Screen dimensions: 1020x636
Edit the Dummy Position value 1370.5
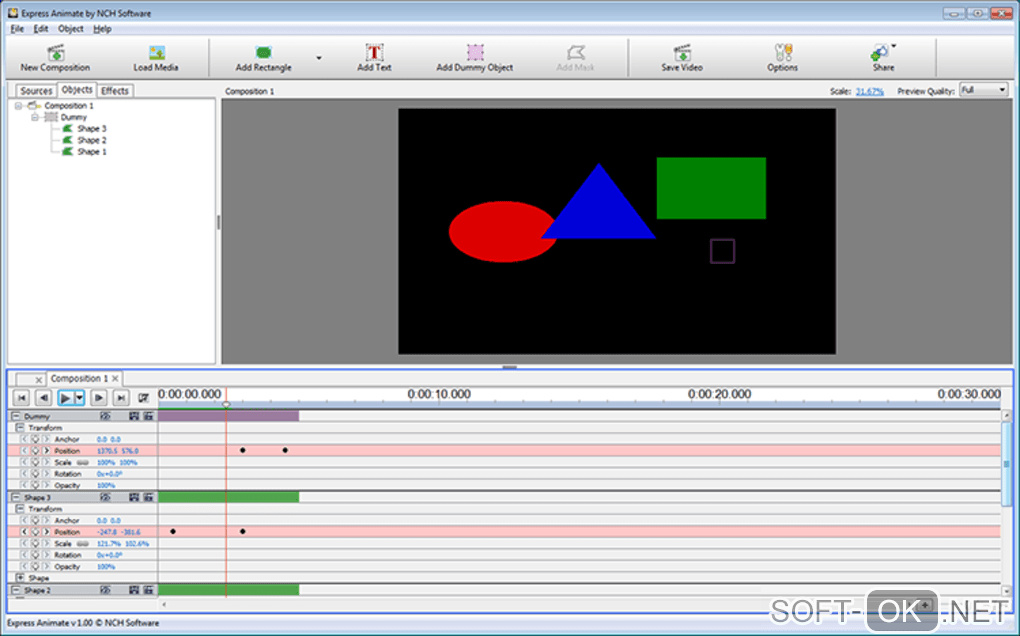point(107,451)
